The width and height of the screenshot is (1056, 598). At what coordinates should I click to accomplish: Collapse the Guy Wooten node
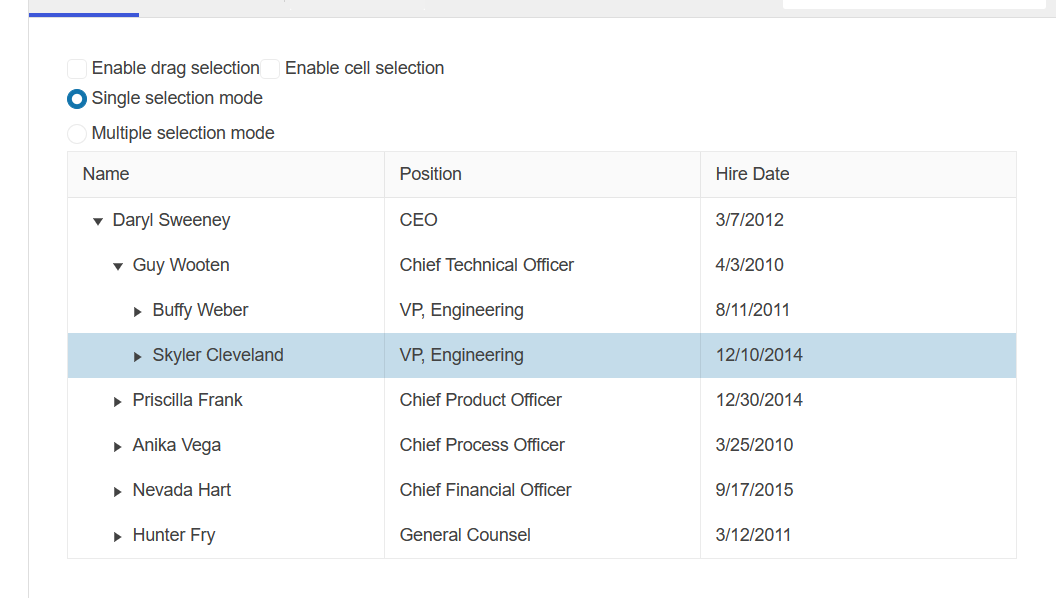[x=118, y=266]
